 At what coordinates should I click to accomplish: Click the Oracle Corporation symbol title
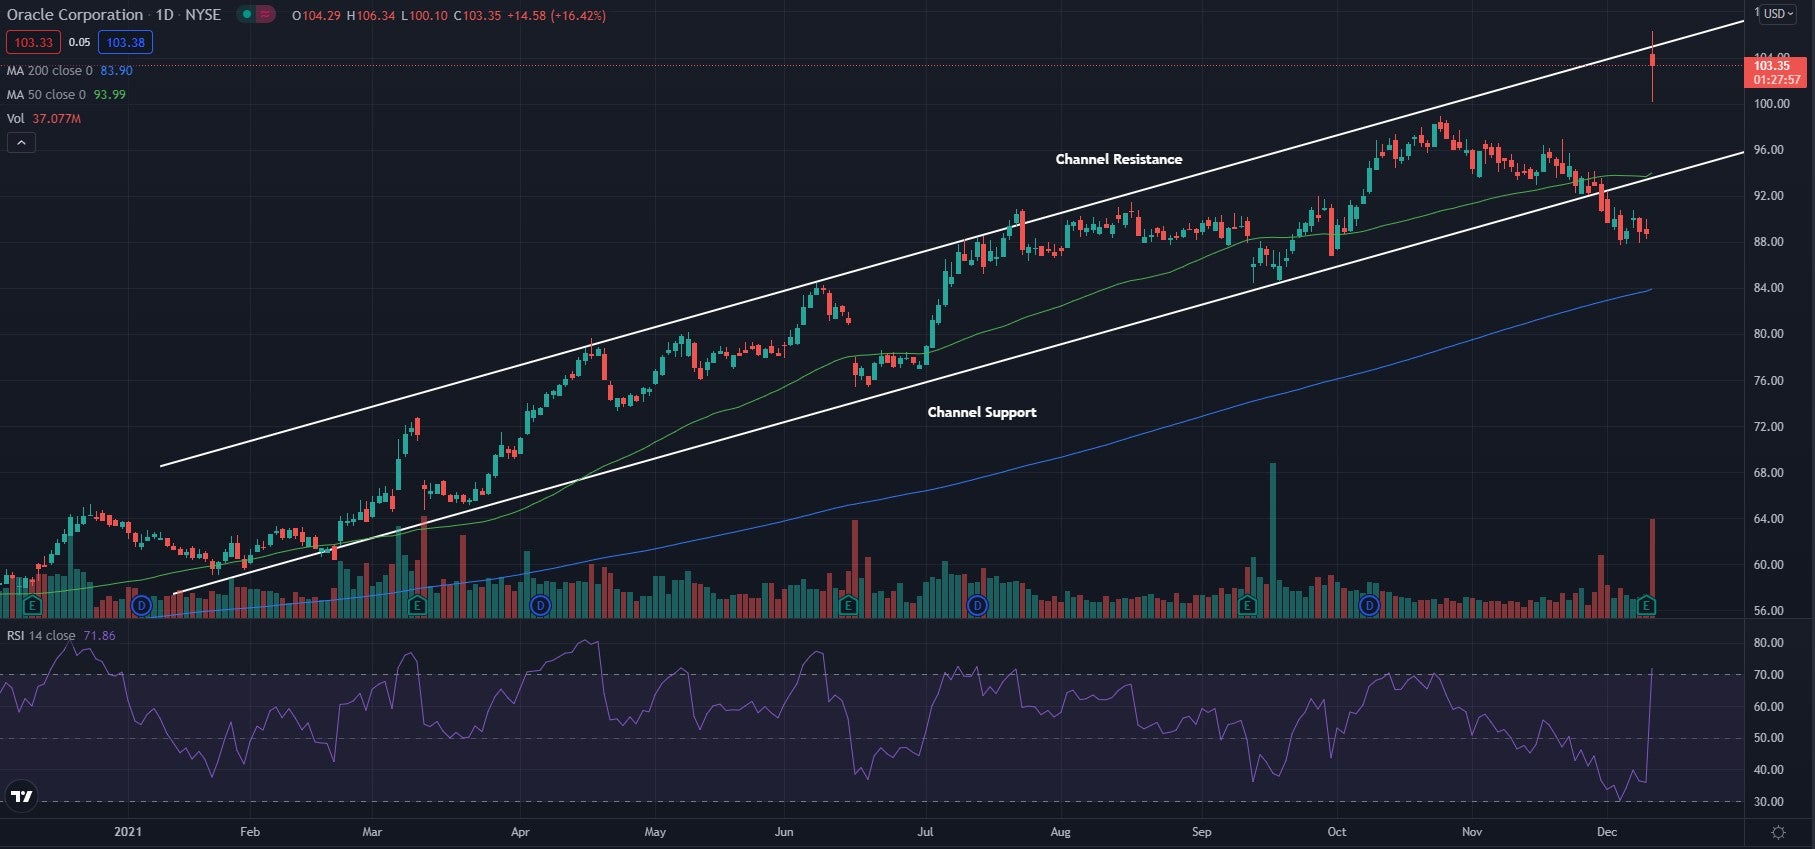pos(75,15)
